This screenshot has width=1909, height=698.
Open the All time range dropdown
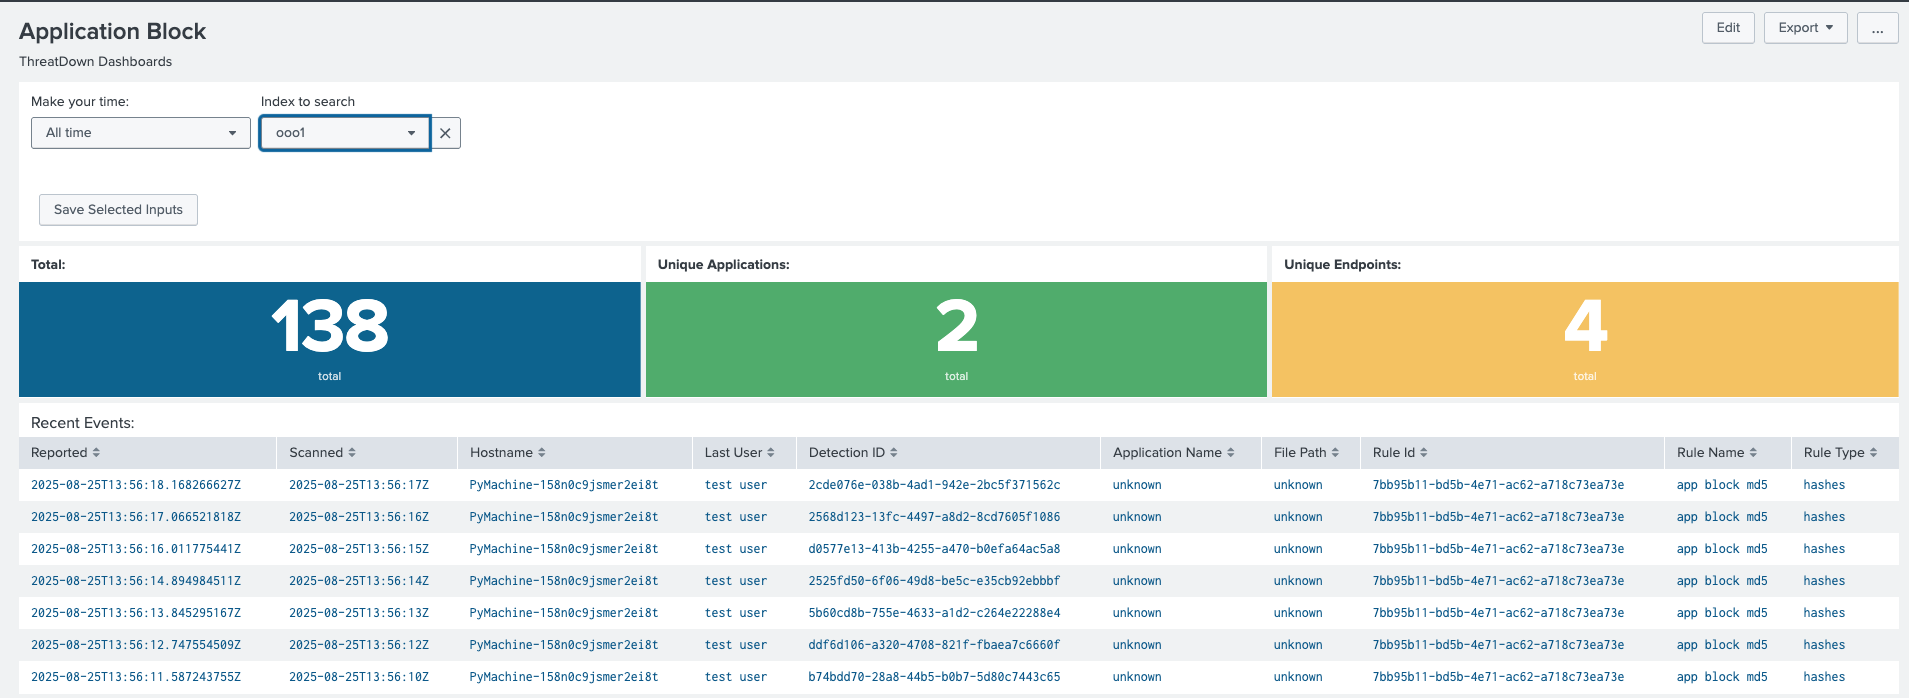(x=141, y=133)
